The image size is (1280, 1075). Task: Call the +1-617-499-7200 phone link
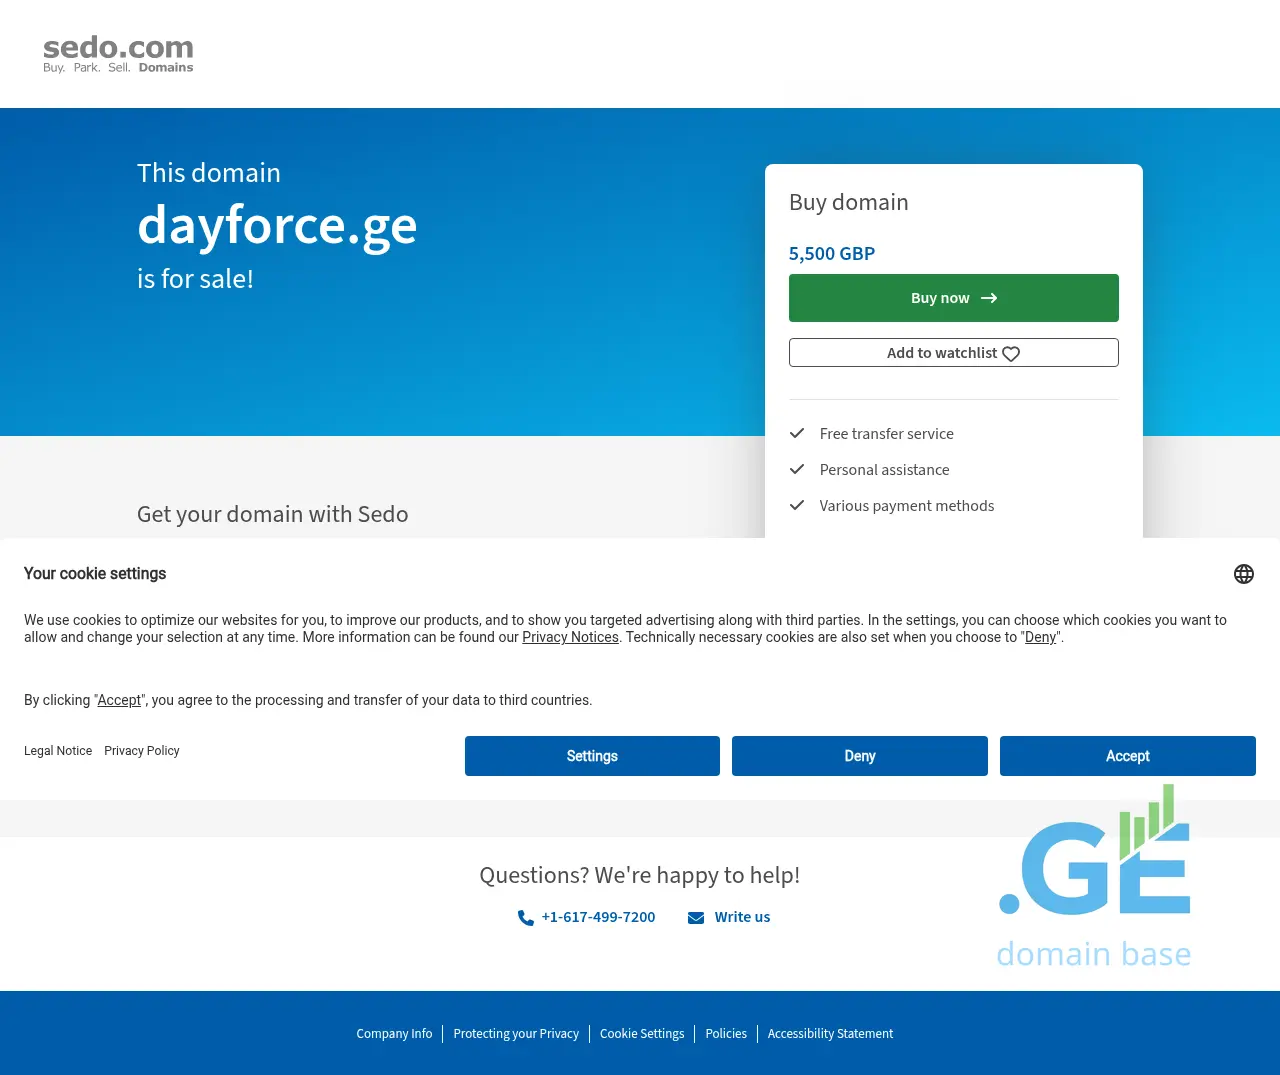tap(598, 917)
